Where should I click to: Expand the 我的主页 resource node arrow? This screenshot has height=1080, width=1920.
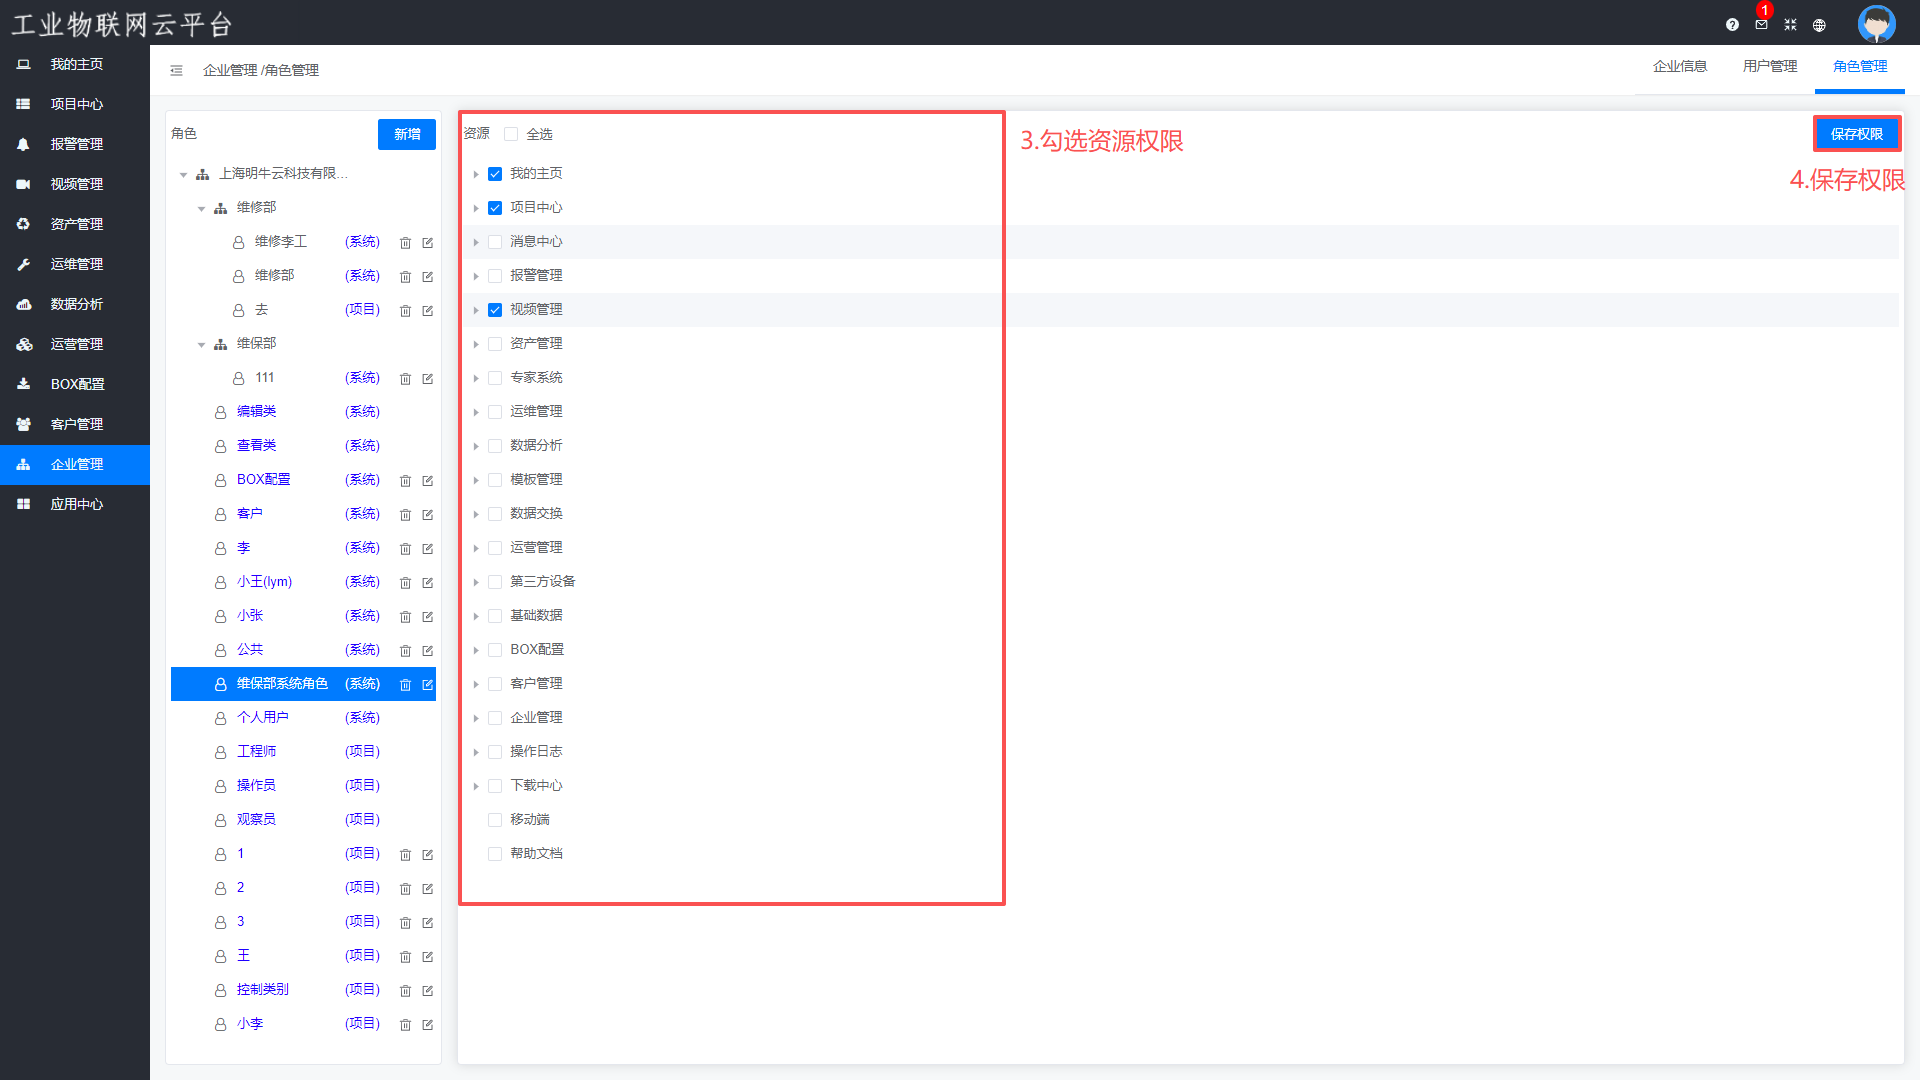tap(476, 174)
